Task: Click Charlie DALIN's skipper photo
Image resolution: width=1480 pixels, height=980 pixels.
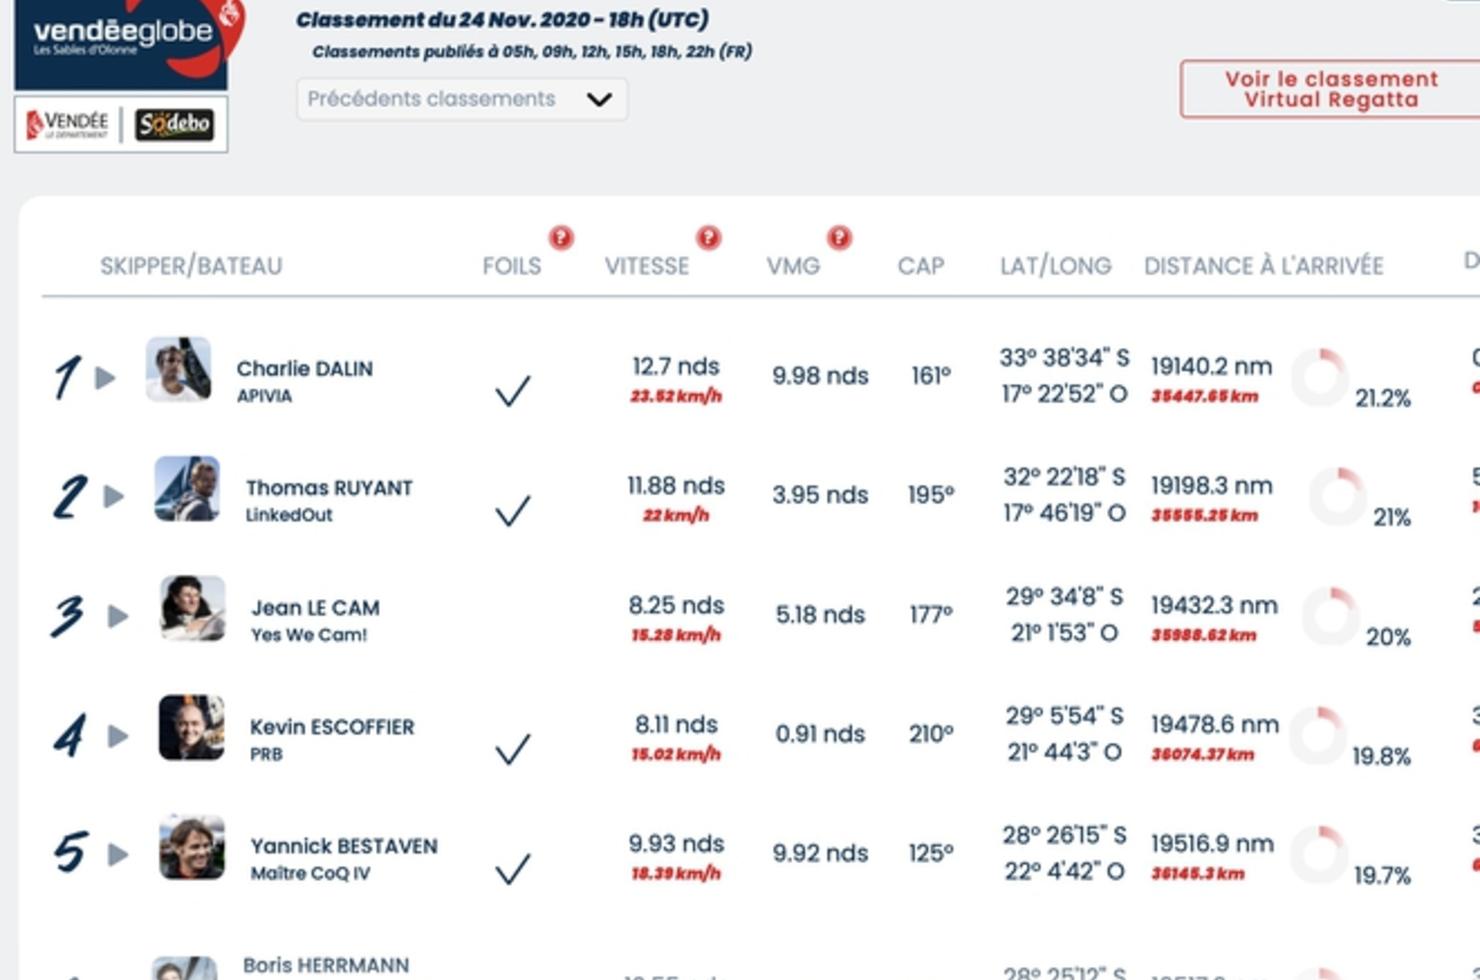Action: tap(178, 369)
